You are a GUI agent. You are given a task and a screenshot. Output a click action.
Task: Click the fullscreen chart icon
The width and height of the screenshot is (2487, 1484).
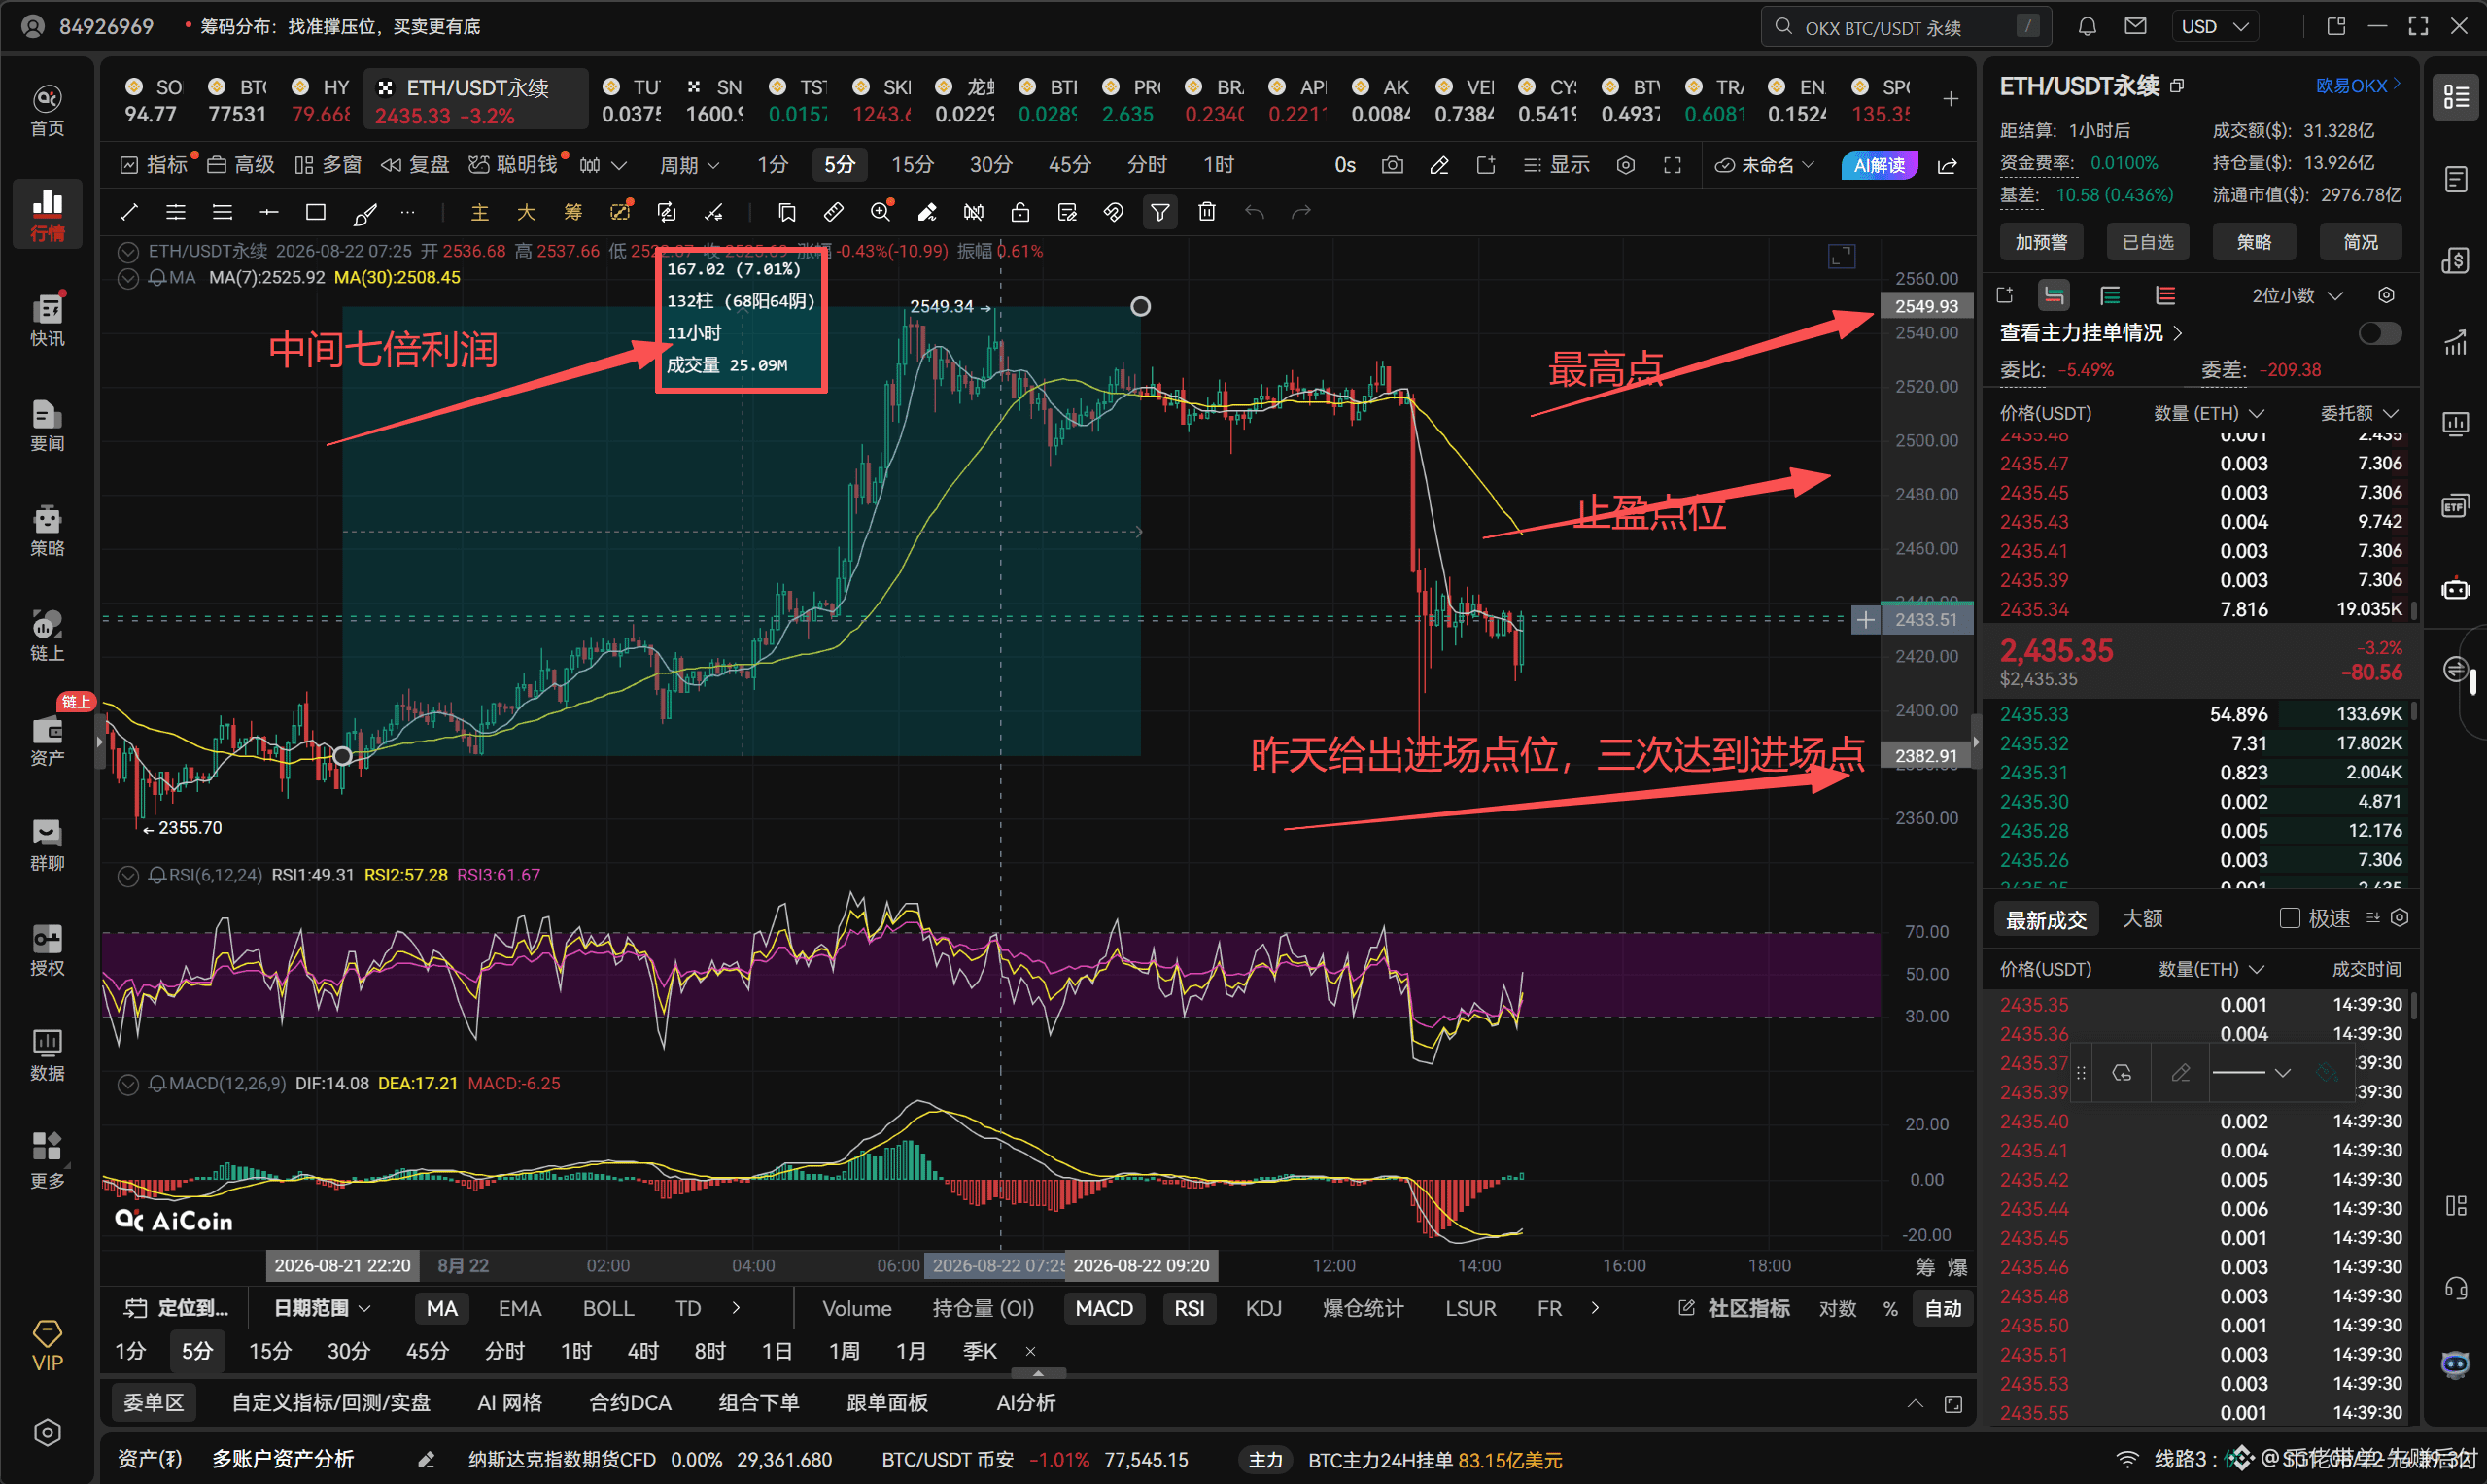point(1672,165)
